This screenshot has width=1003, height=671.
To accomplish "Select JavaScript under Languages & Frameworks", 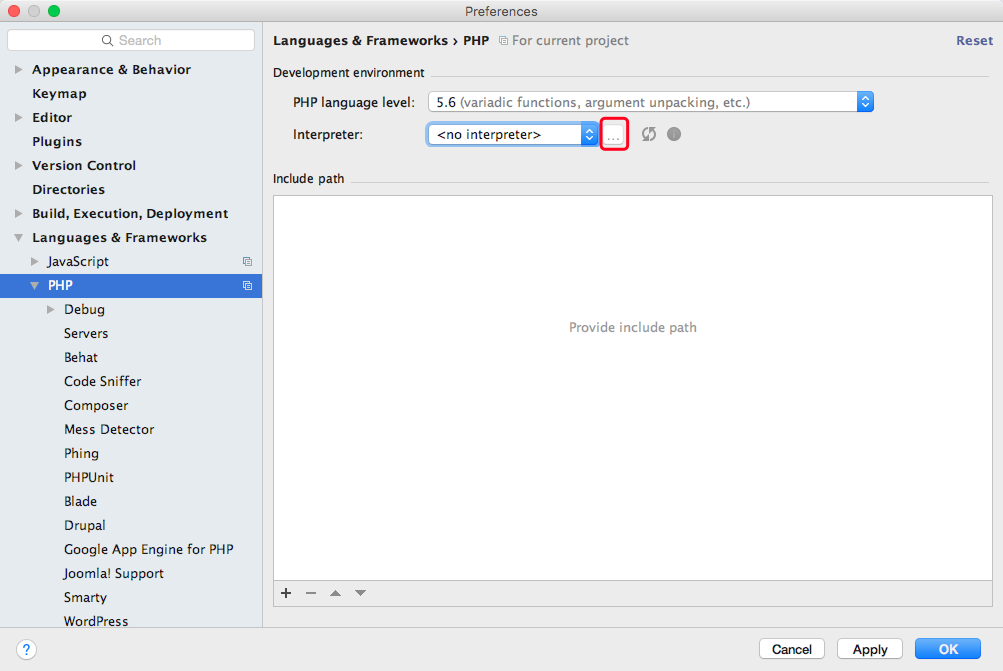I will (78, 262).
